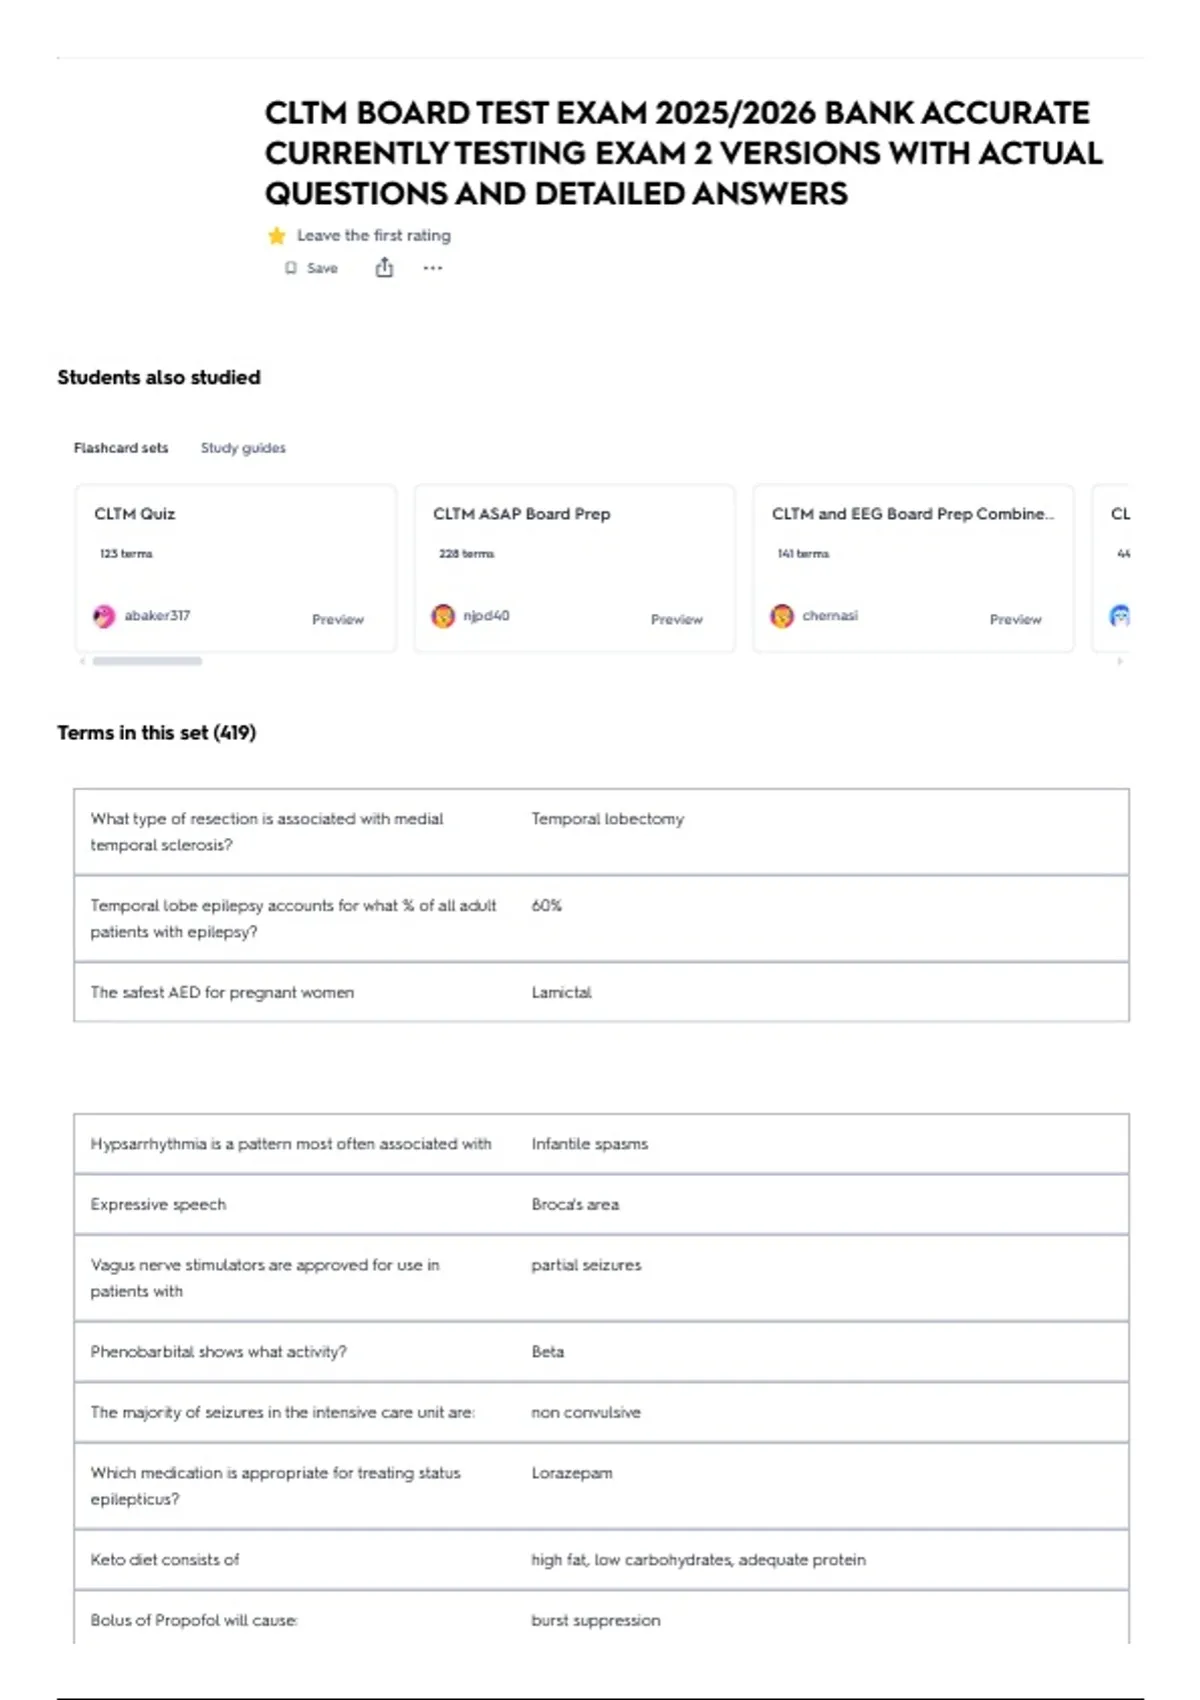
Task: Select the Hypsarrhythmia term row
Action: point(601,1144)
